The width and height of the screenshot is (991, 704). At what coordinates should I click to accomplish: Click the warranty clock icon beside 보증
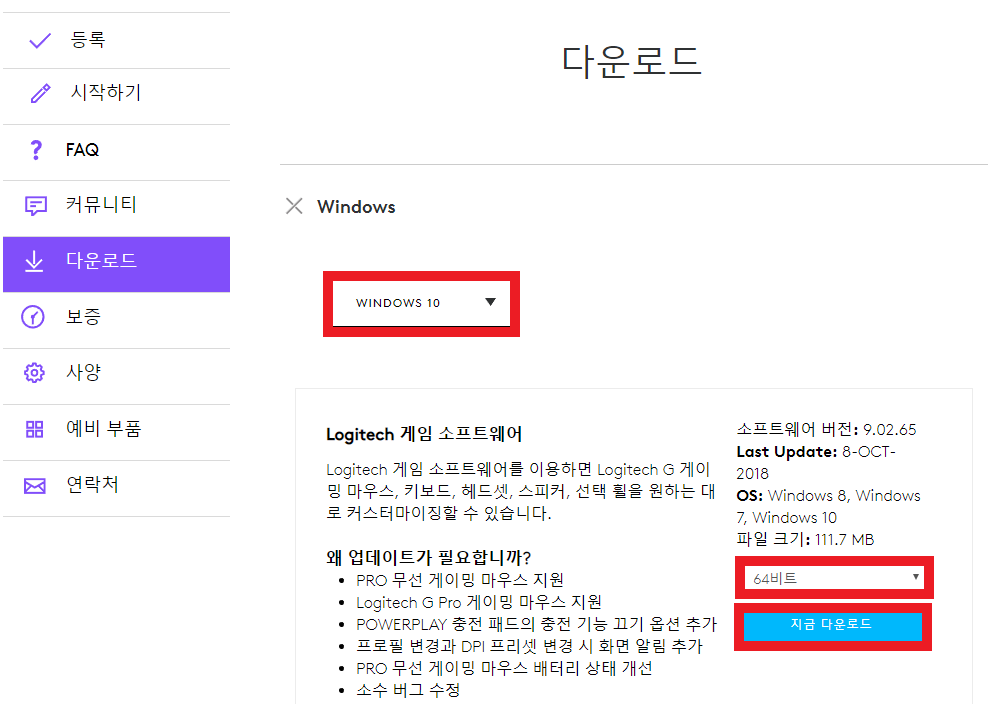pyautogui.click(x=33, y=317)
